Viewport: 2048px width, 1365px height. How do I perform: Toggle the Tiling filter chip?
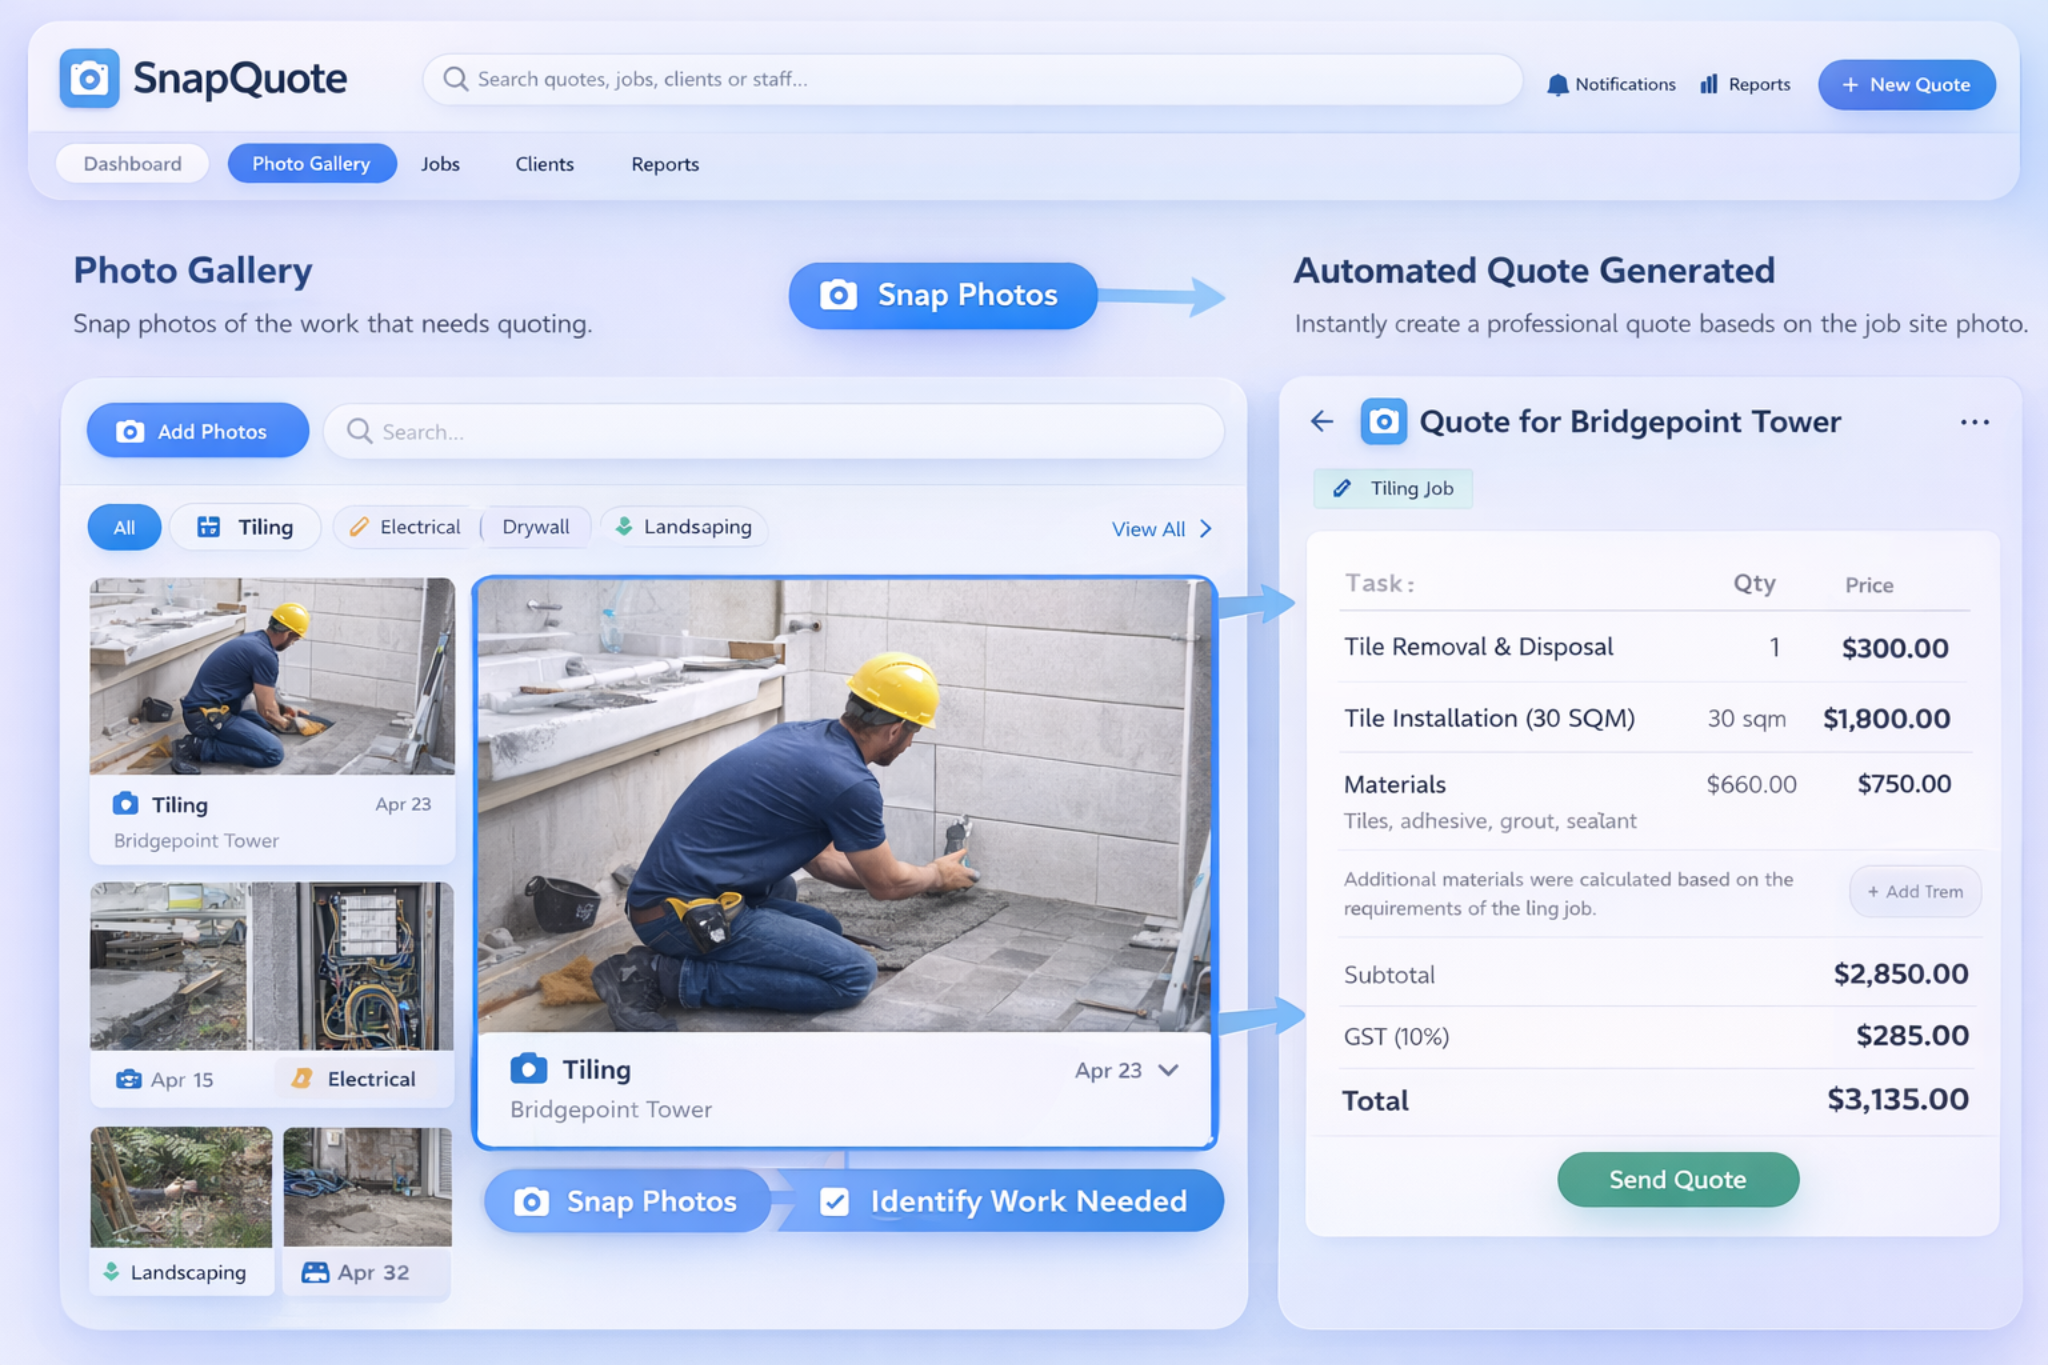[x=246, y=527]
